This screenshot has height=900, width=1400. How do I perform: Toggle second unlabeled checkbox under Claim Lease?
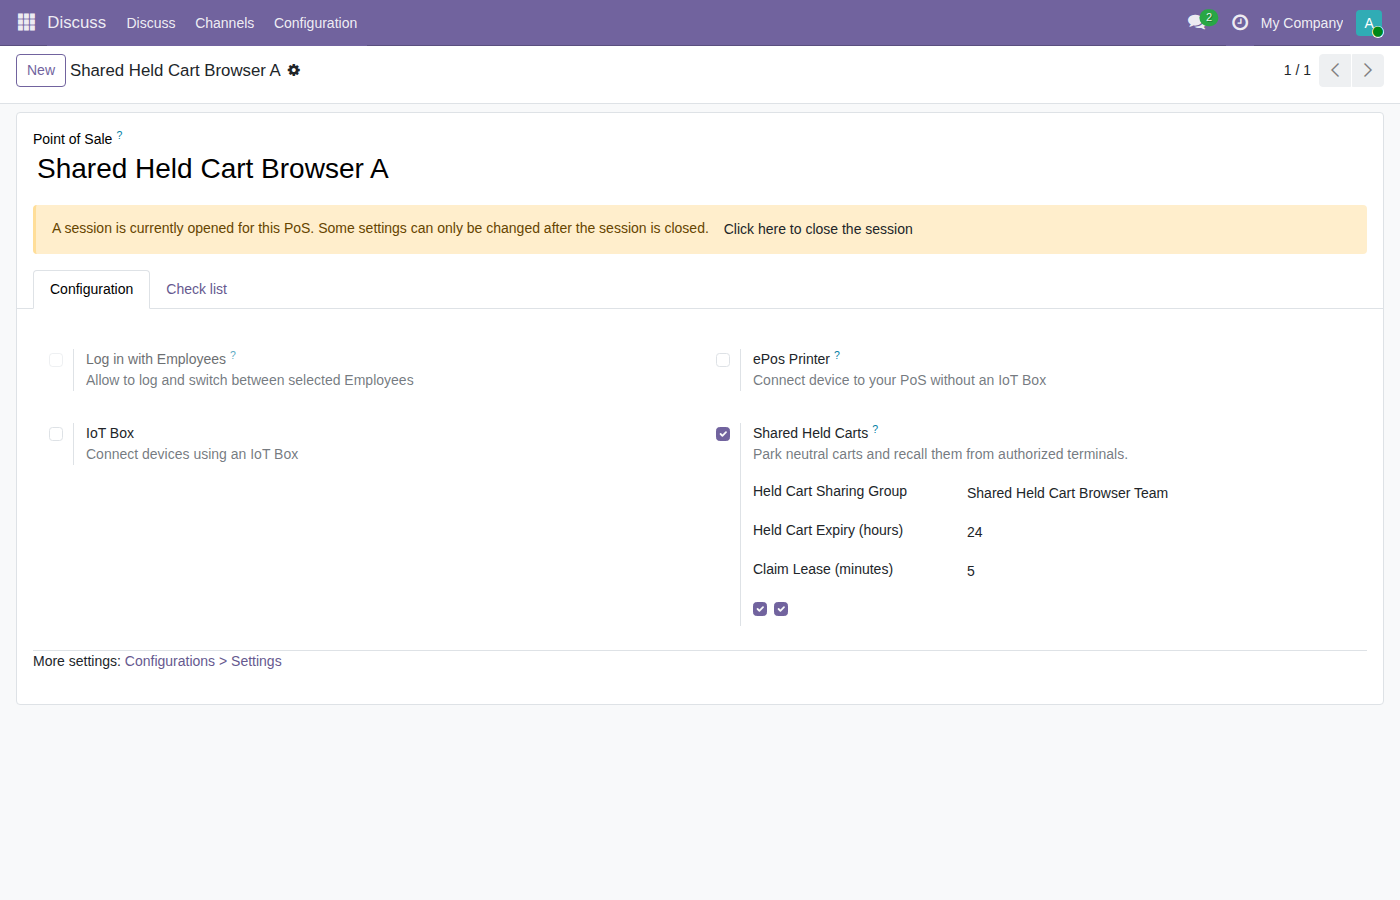[781, 609]
